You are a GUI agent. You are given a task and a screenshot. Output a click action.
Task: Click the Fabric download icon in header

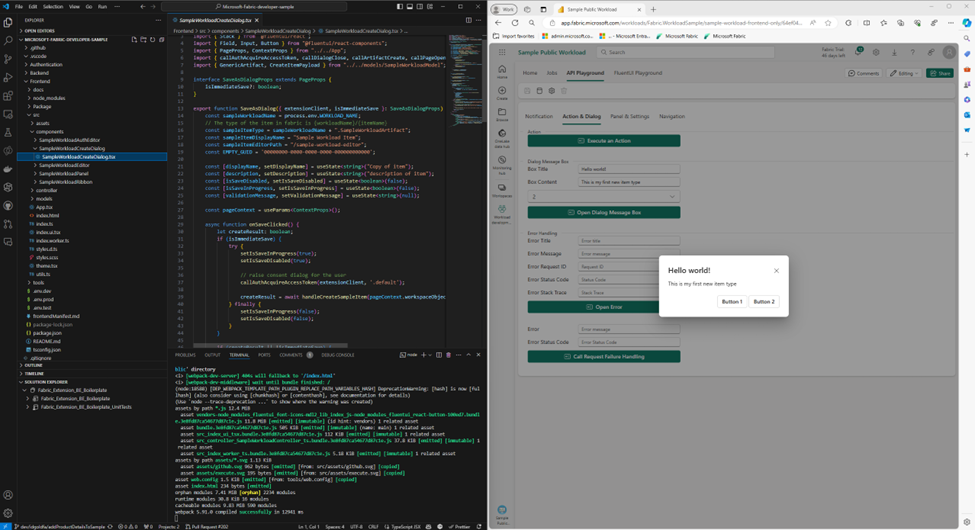point(894,52)
